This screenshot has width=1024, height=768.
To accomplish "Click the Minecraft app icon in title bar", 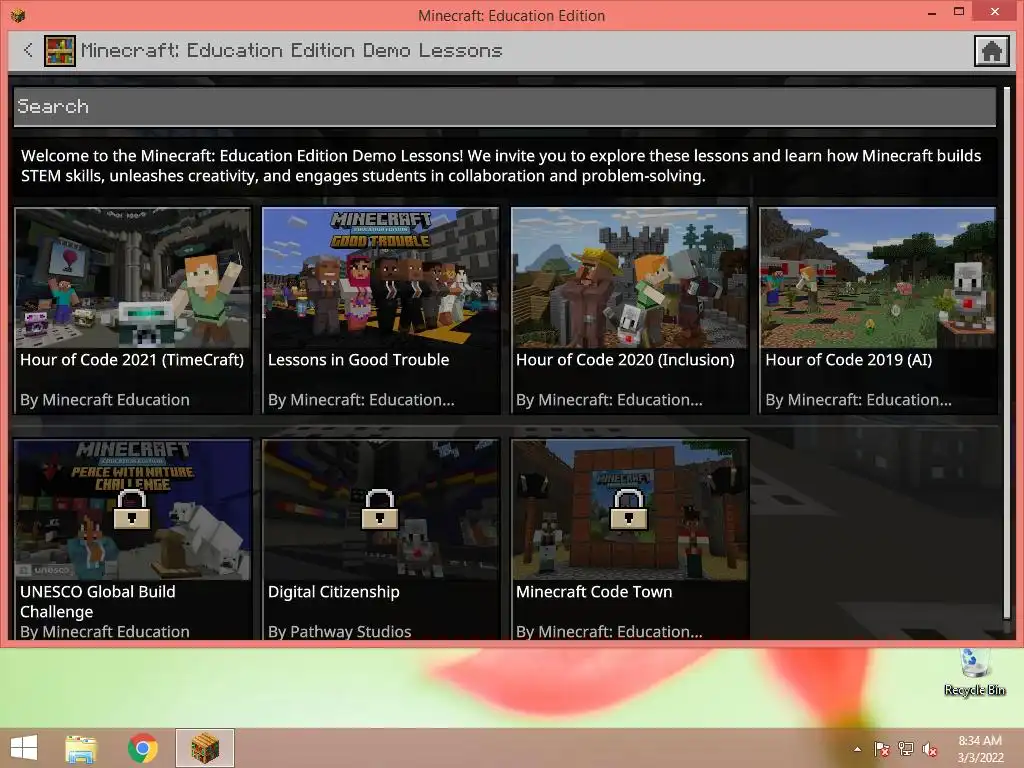I will [x=18, y=14].
